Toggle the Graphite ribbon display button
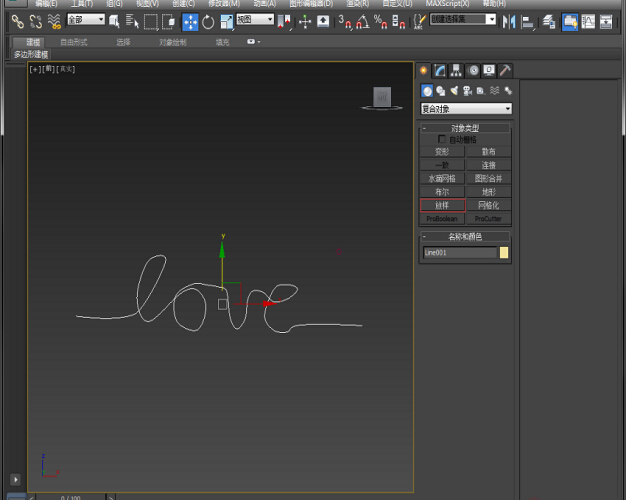This screenshot has width=626, height=500. [569, 22]
